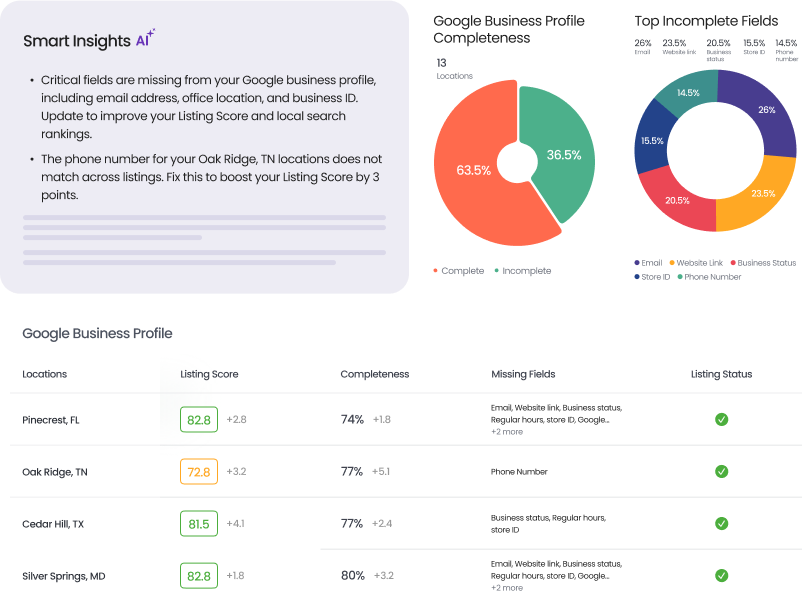Toggle the Complete legend item
The width and height of the screenshot is (812, 602).
[459, 271]
